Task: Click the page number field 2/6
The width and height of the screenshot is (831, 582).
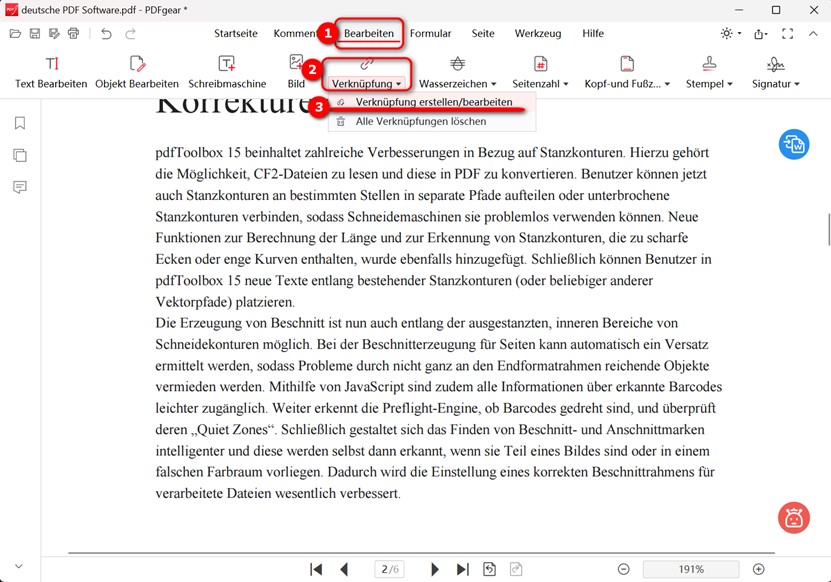Action: 390,569
